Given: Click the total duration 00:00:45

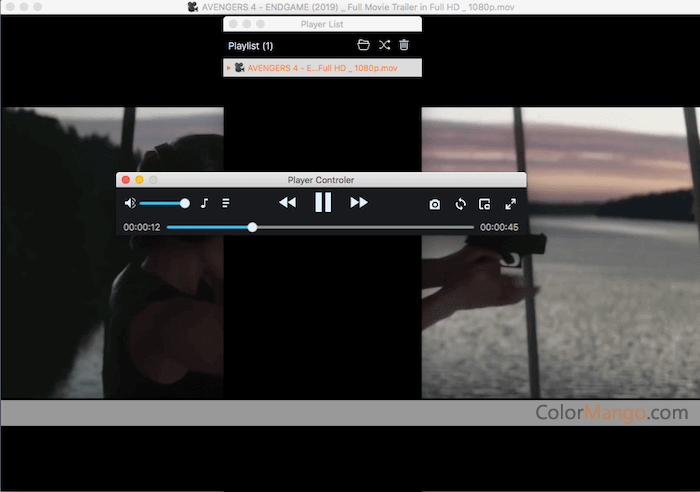Looking at the screenshot, I should pos(499,227).
